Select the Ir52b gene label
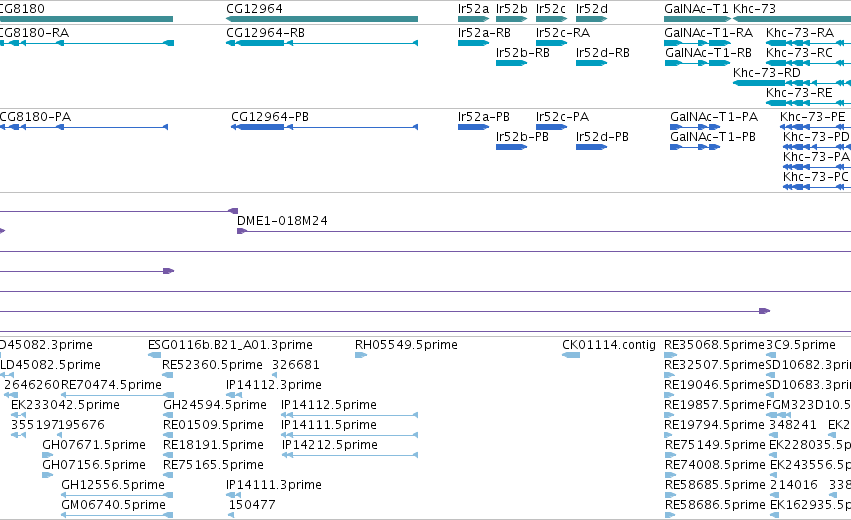 point(512,9)
